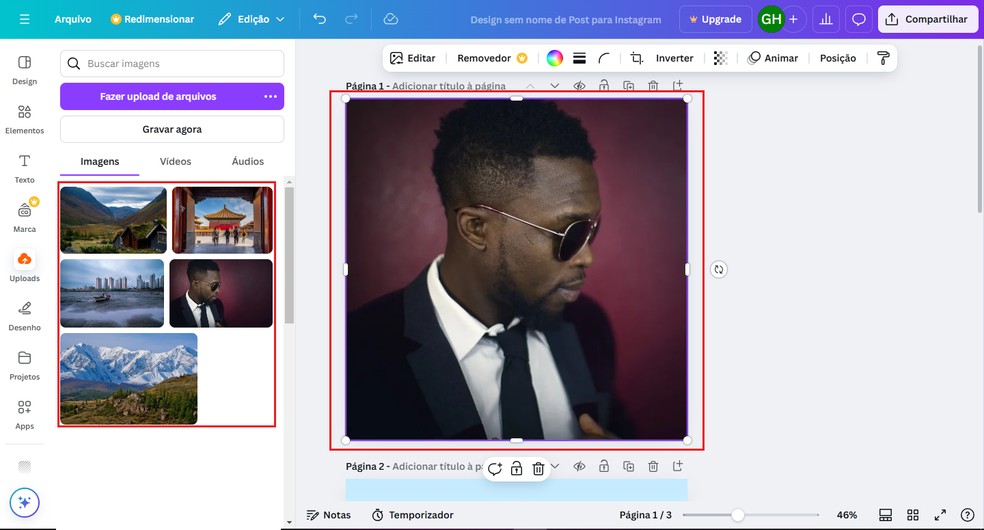Open the border style lines icon
This screenshot has width=984, height=530.
[579, 58]
